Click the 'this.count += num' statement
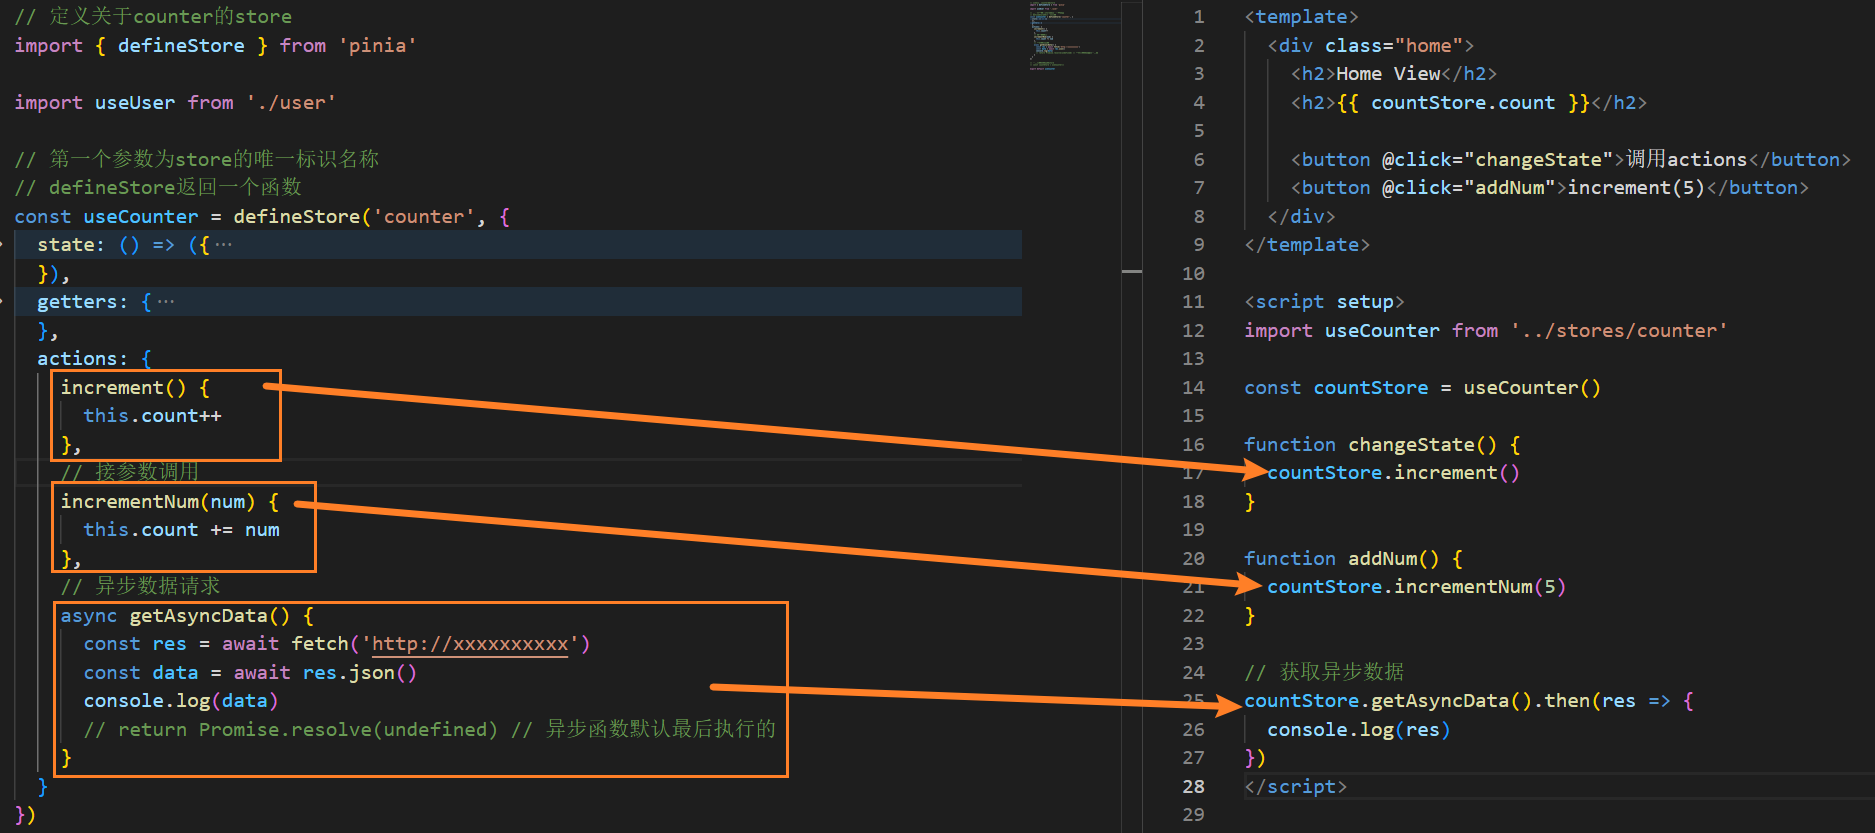Screen dimensions: 1875x833 pyautogui.click(x=181, y=530)
